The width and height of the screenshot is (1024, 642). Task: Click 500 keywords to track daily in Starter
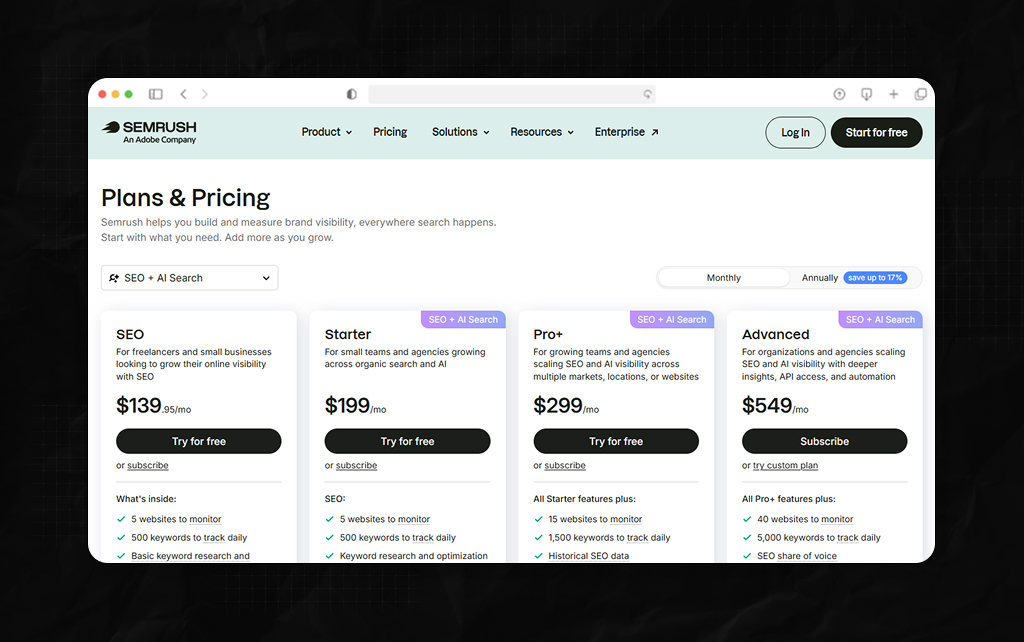coord(398,538)
